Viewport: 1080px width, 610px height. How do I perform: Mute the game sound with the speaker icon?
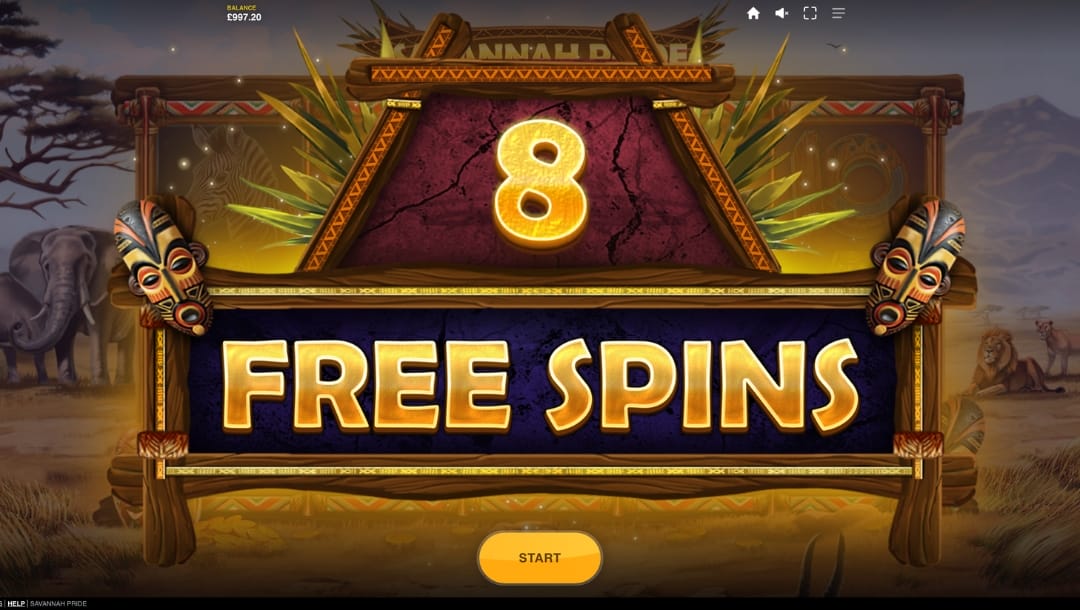coord(781,13)
